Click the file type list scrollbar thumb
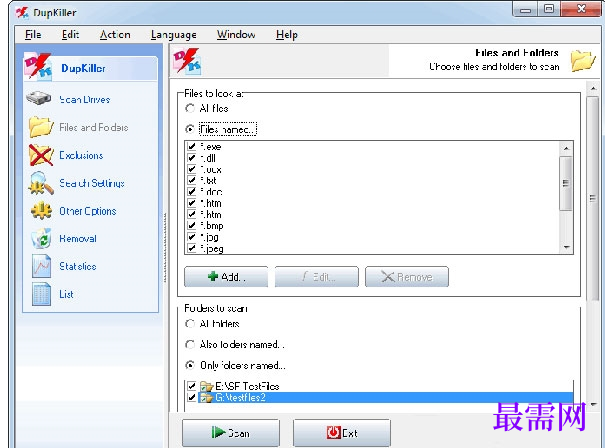 [566, 183]
